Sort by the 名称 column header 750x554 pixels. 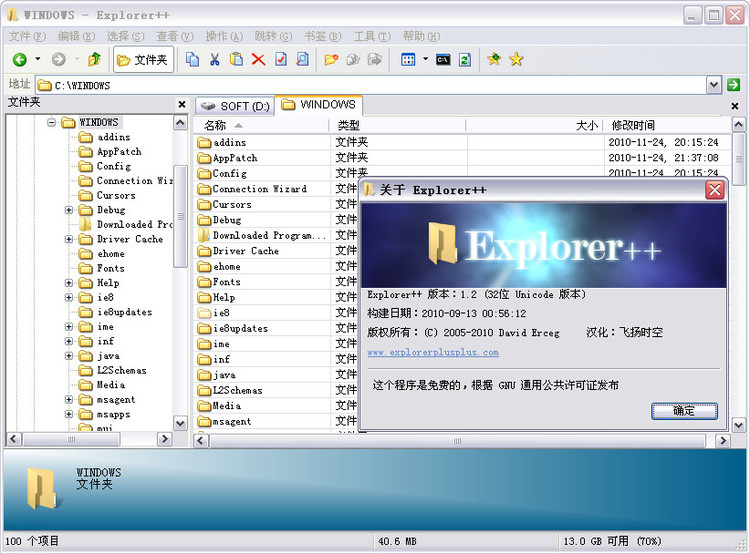click(262, 125)
